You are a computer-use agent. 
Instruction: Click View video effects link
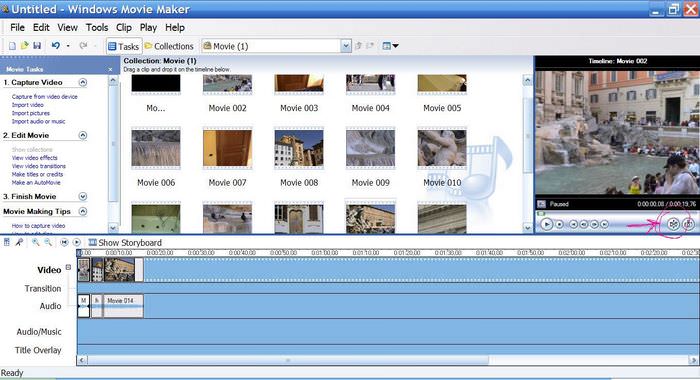pos(35,158)
